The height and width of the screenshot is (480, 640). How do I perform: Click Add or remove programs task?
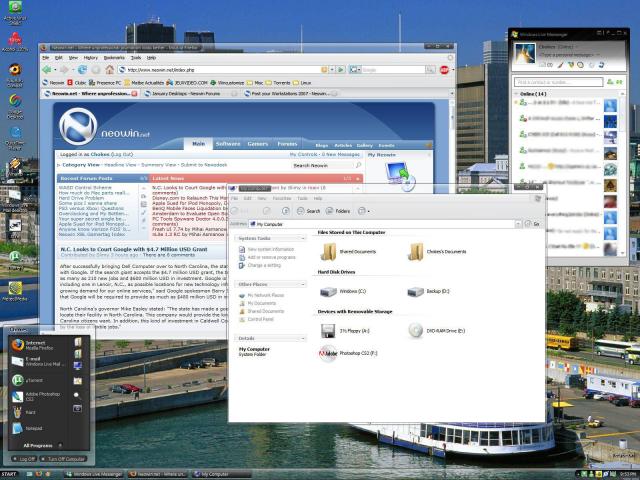point(267,258)
